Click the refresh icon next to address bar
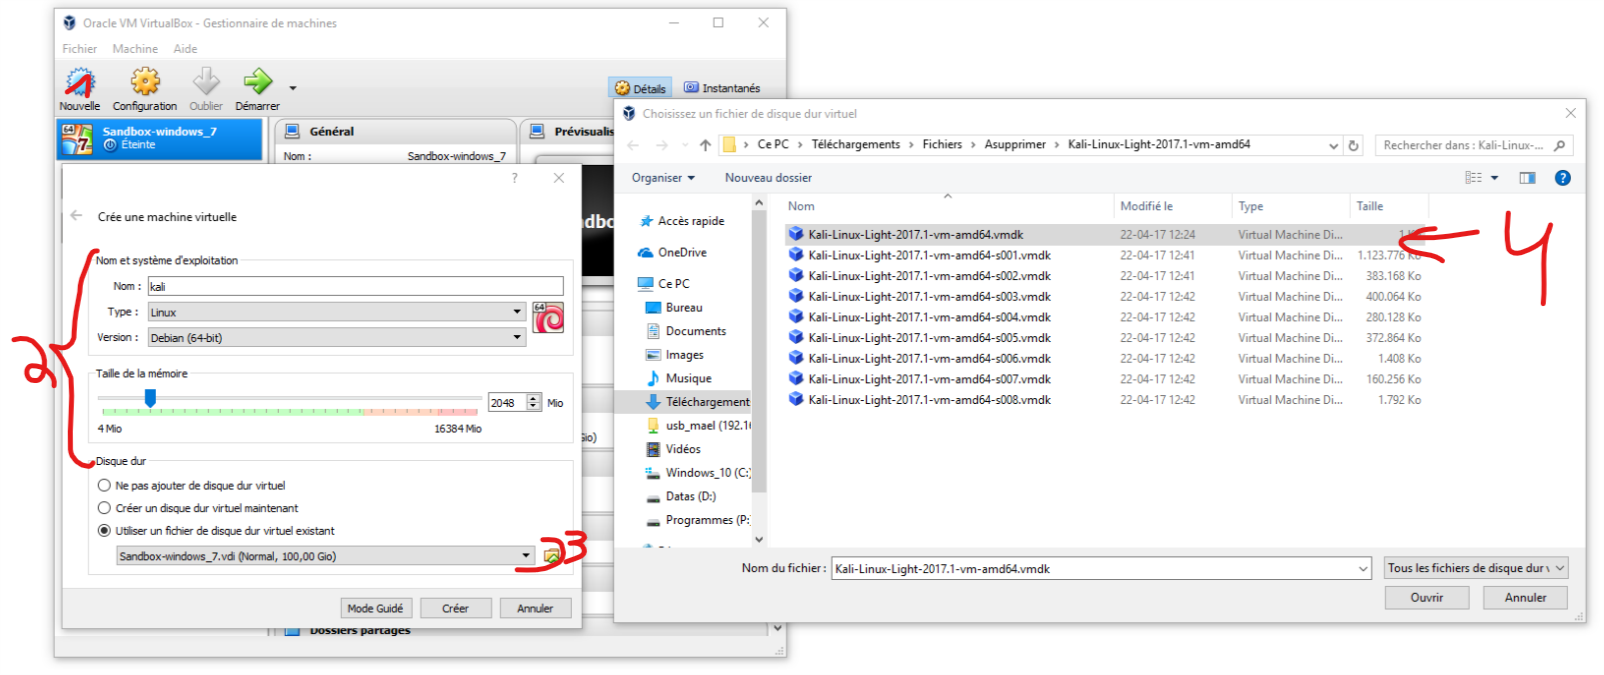 1354,145
